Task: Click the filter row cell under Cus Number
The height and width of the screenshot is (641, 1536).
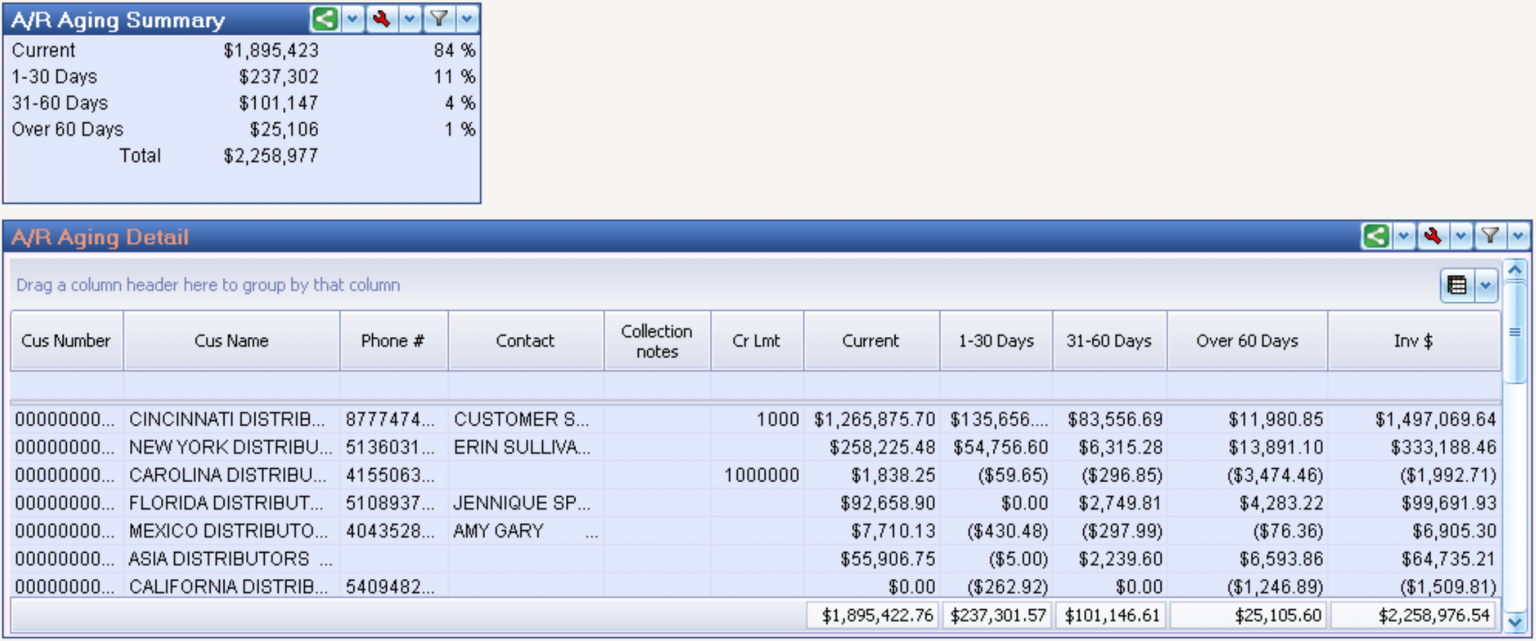Action: point(66,386)
